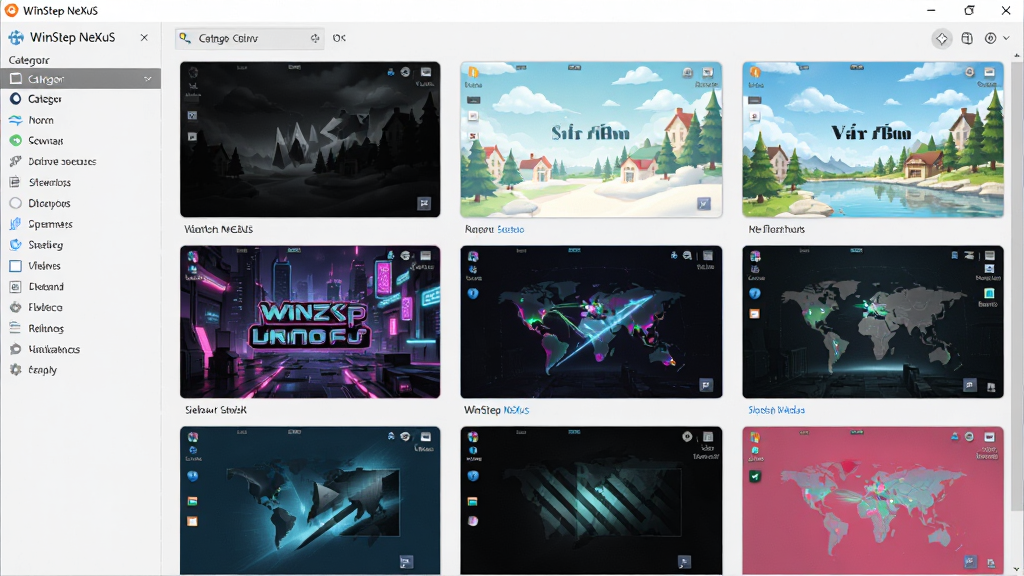This screenshot has width=1024, height=576.
Task: Select the 'Dloerpos' row with empty circle icon
Action: coord(80,204)
